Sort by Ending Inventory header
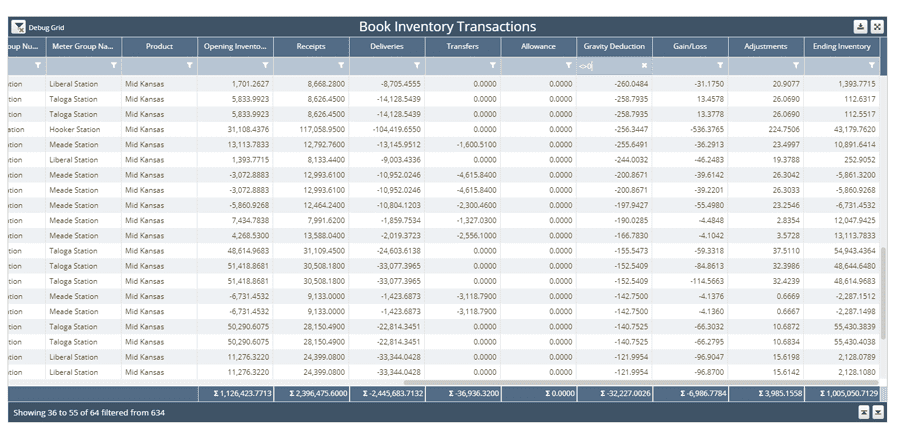This screenshot has height=437, width=900. [x=841, y=47]
